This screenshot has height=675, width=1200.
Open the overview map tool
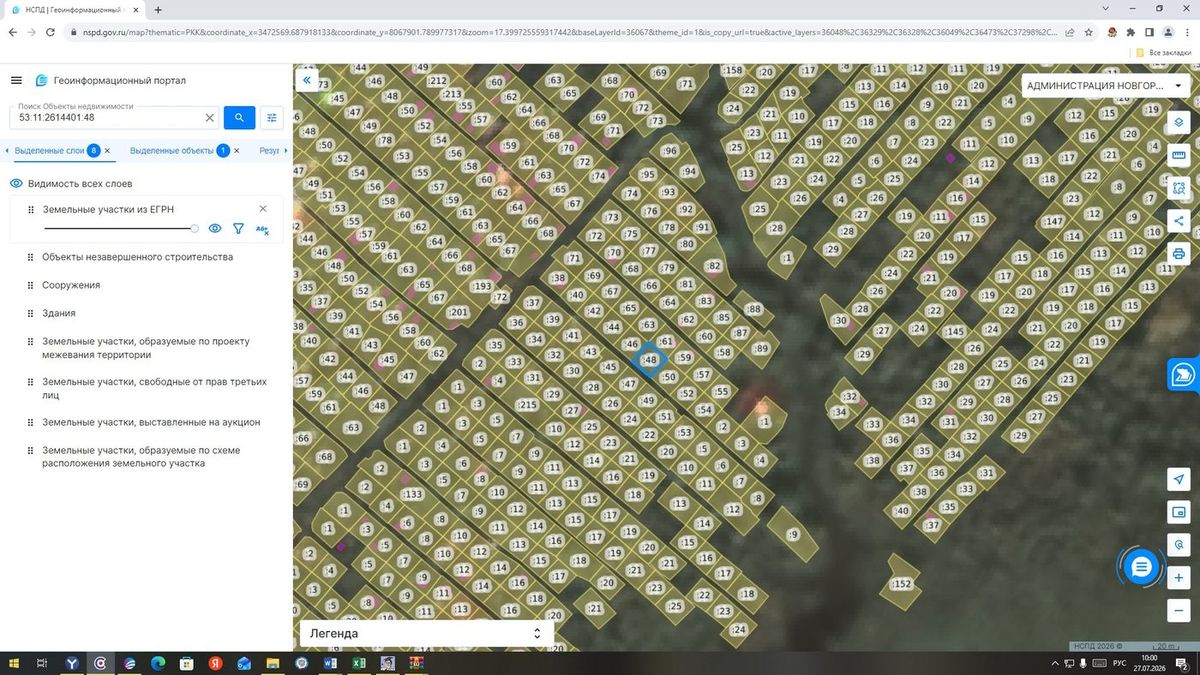[1179, 512]
